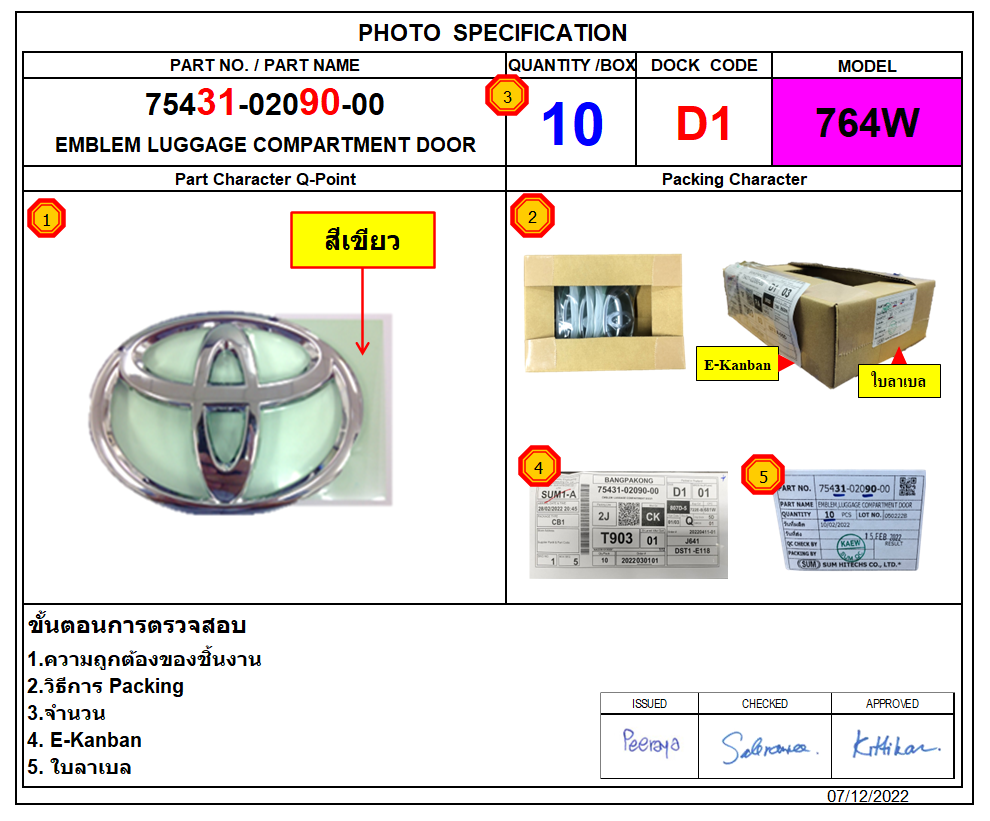Click the signature under CHECKED

pos(769,748)
